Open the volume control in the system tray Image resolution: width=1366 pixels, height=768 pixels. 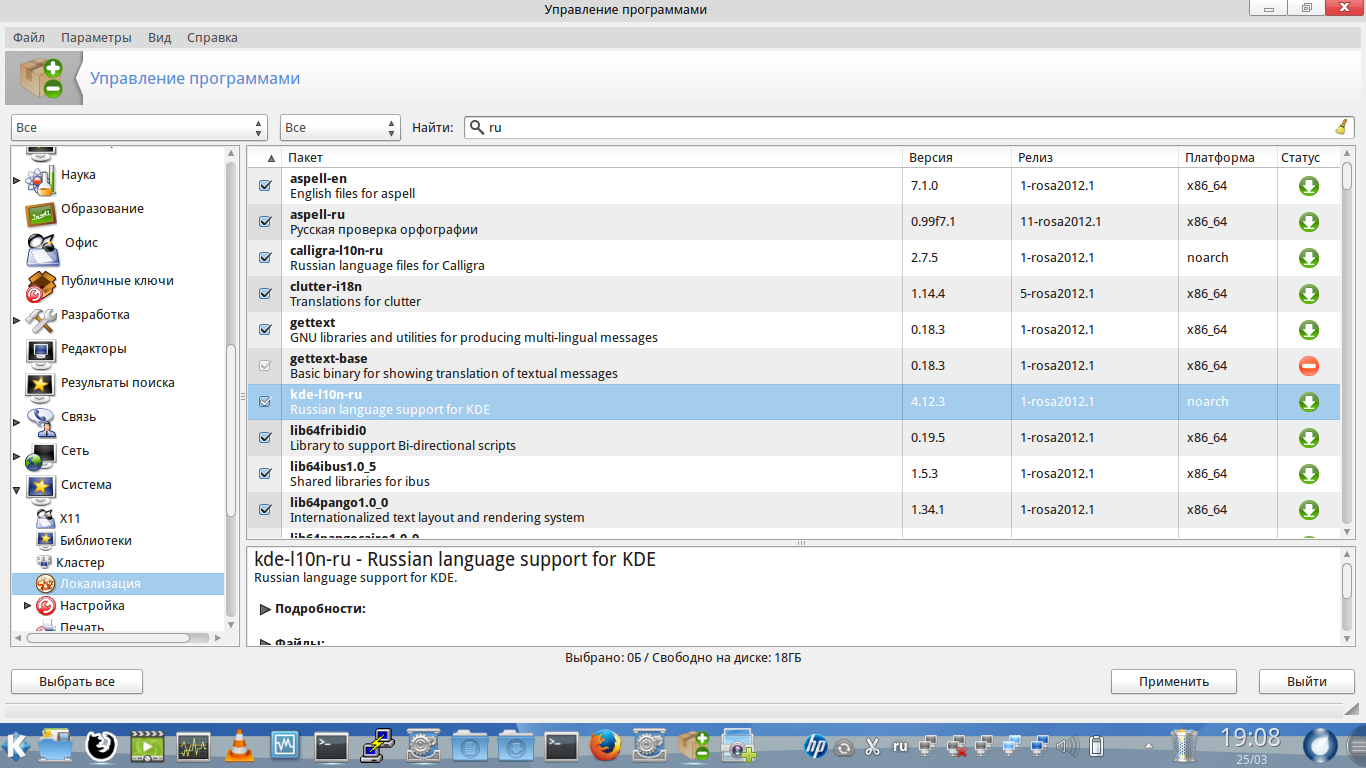tap(1068, 746)
